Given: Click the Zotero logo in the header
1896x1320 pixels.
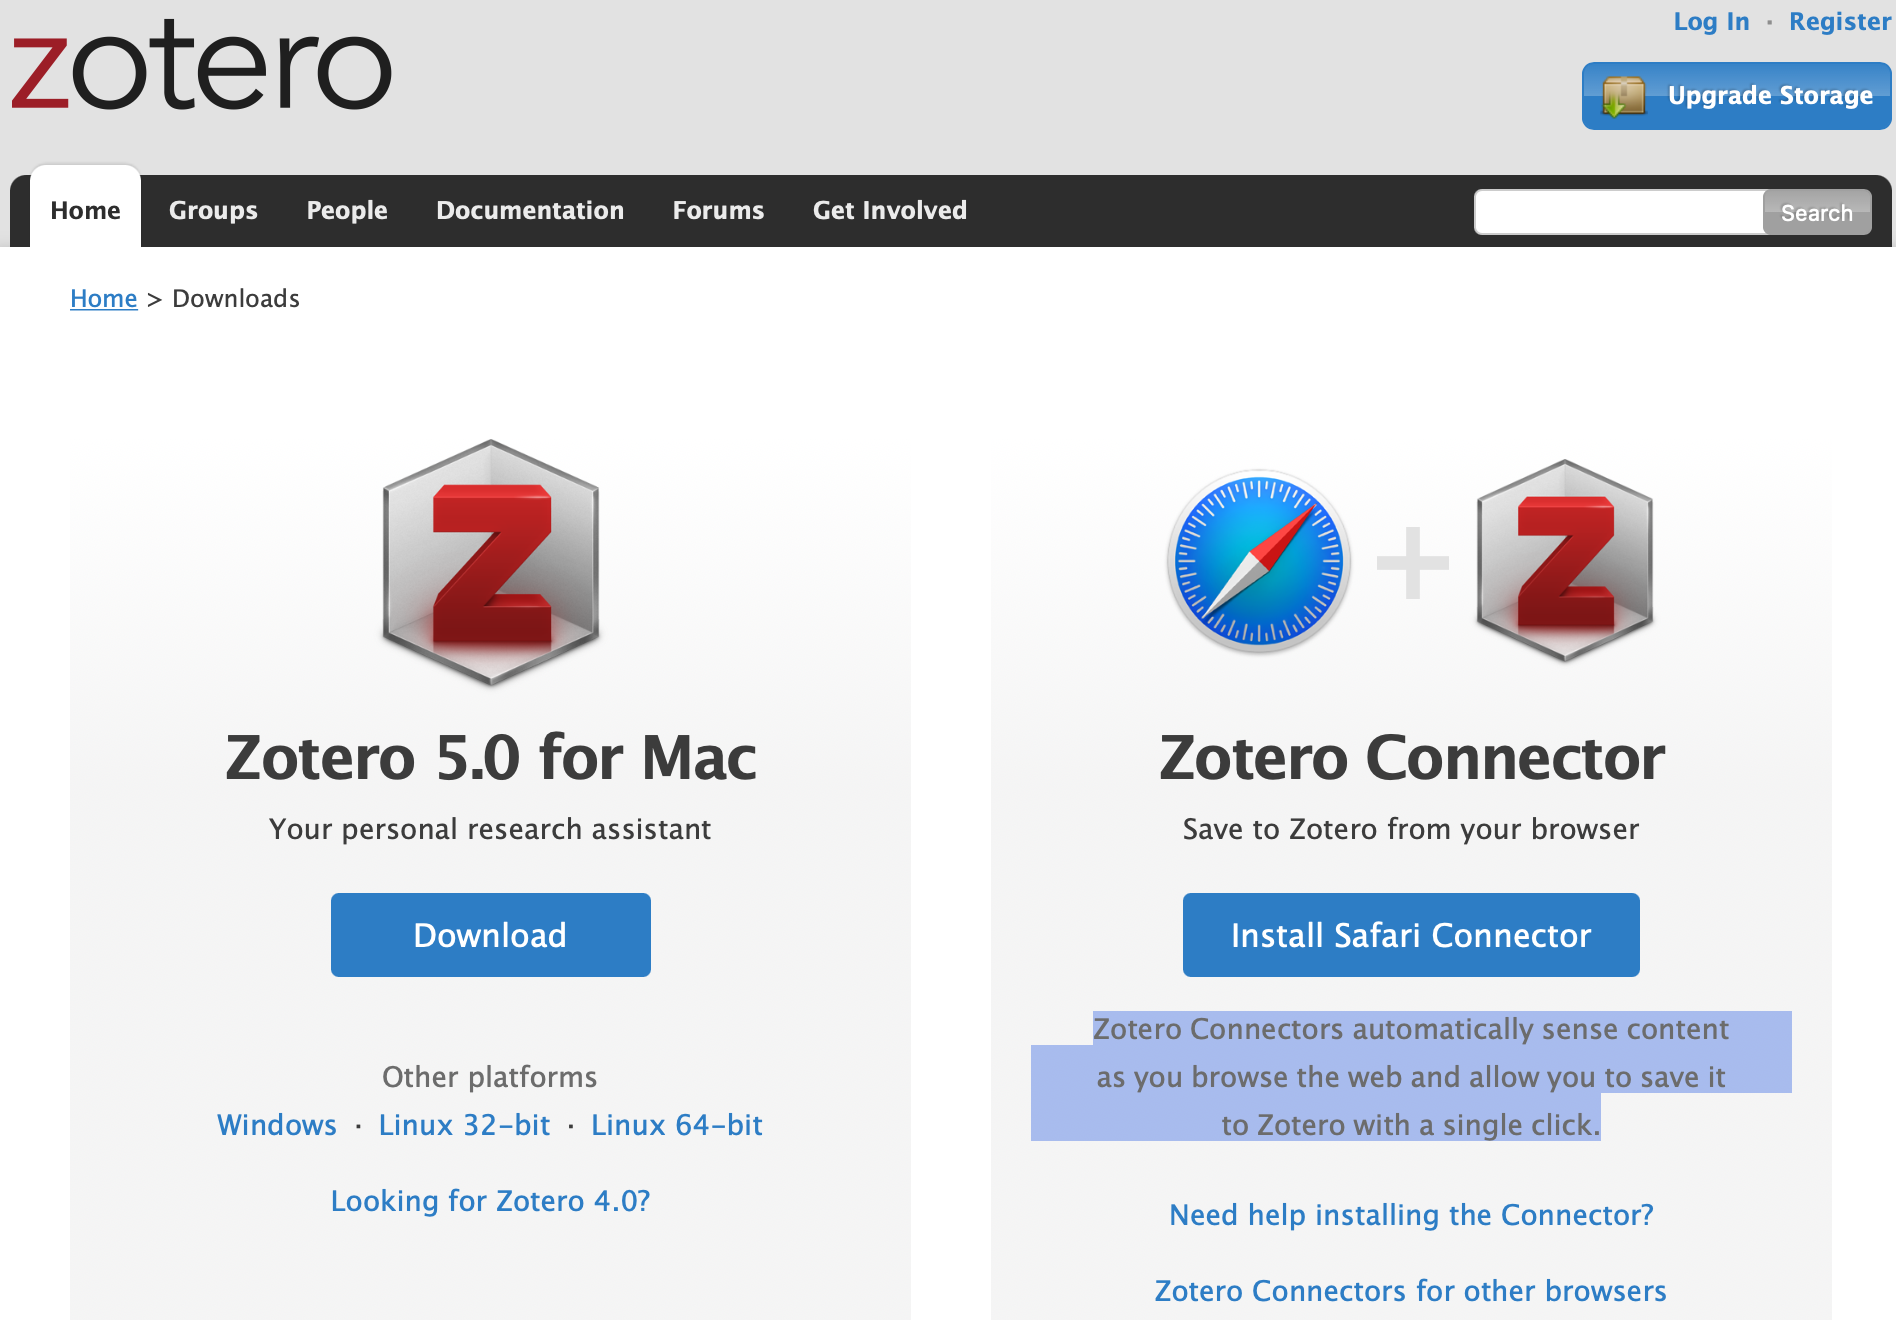Looking at the screenshot, I should pos(201,66).
